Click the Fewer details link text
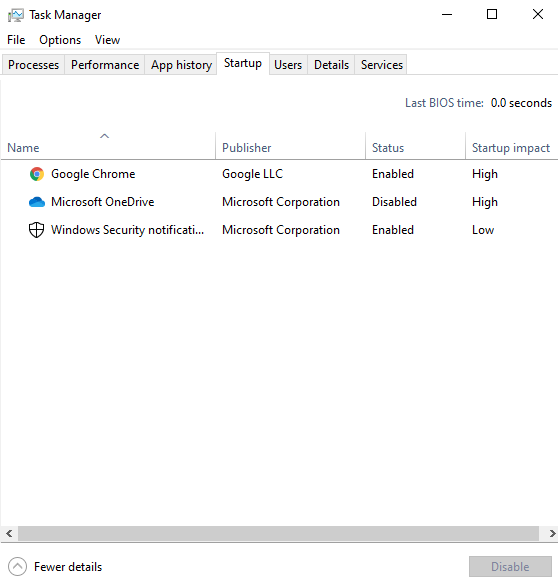The height and width of the screenshot is (579, 558). tap(68, 567)
